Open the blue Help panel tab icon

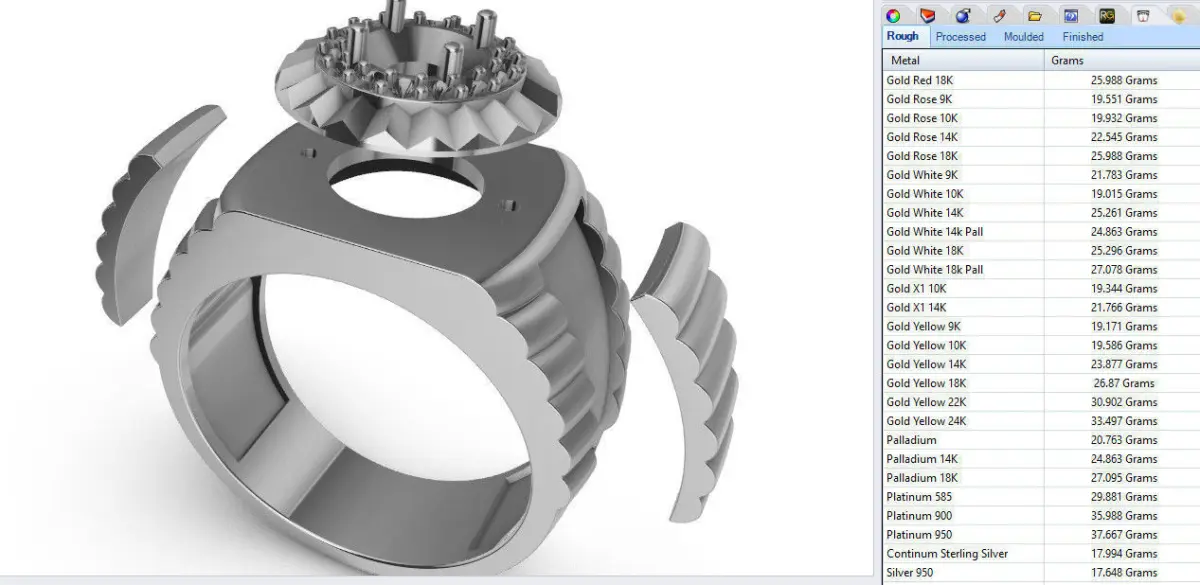point(1071,15)
